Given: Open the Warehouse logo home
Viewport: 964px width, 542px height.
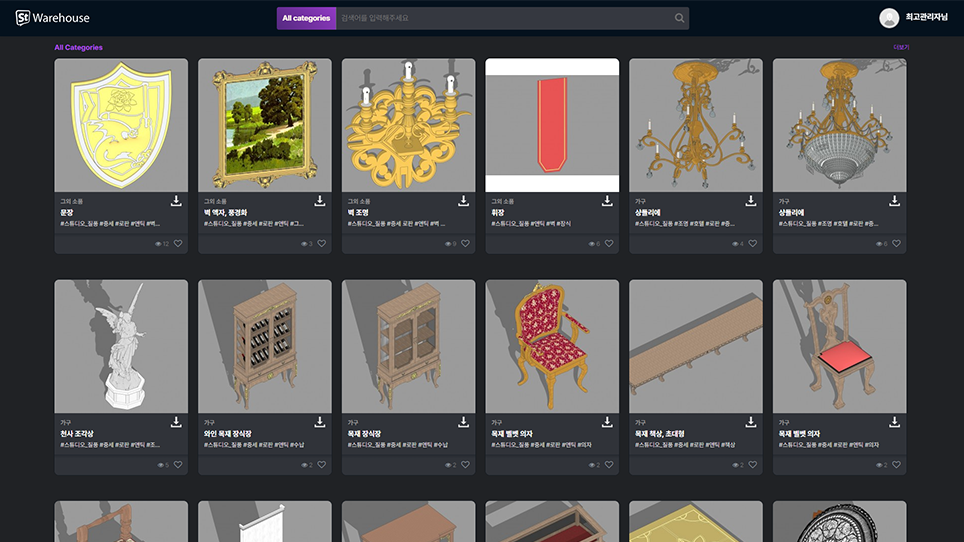Looking at the screenshot, I should click(x=53, y=18).
